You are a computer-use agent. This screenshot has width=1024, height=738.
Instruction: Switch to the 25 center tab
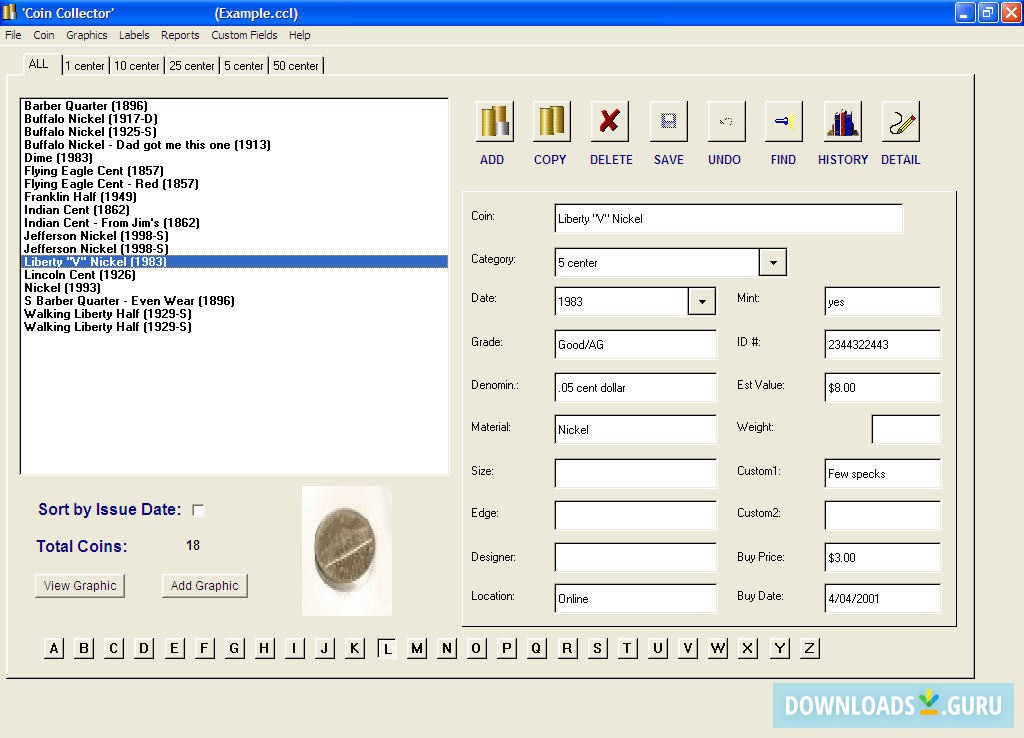[191, 66]
